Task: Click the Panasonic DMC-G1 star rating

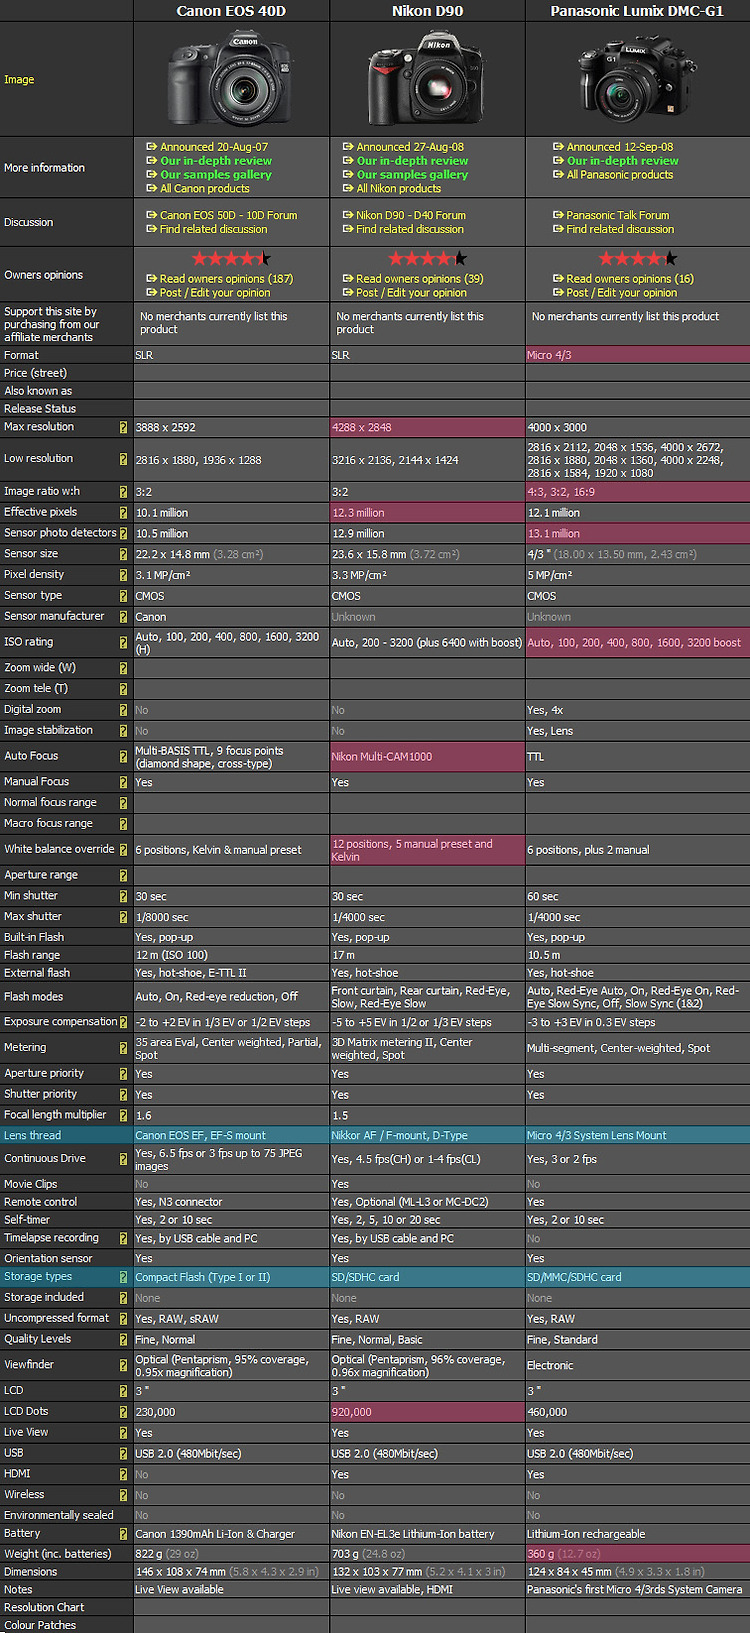Action: [x=637, y=259]
